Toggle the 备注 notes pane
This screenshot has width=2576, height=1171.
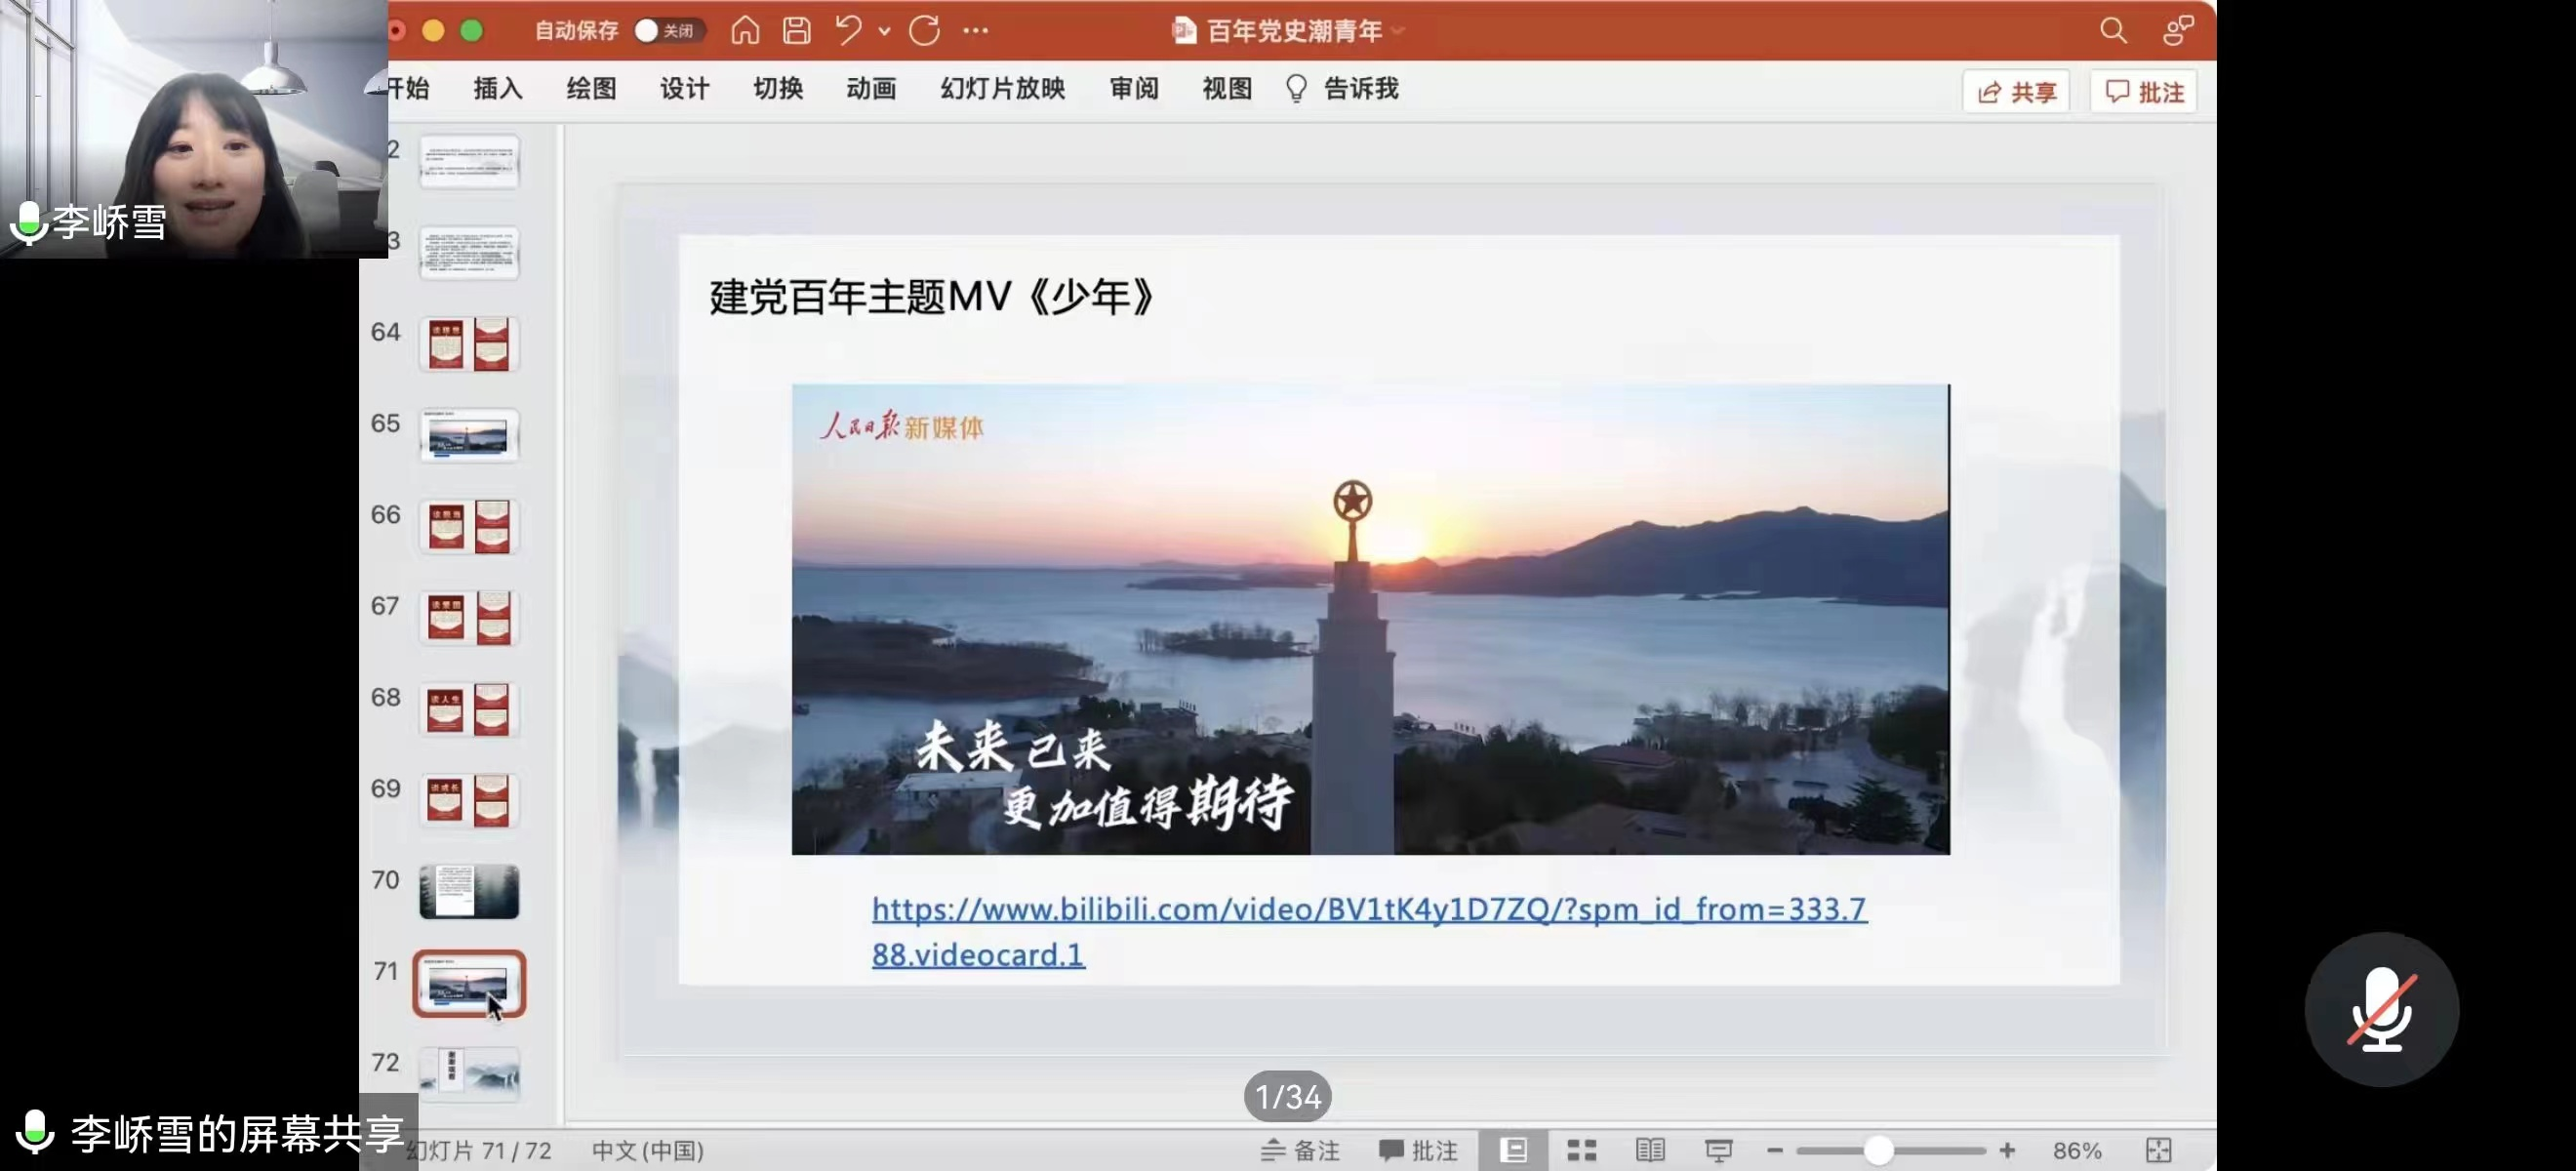coord(1300,1149)
